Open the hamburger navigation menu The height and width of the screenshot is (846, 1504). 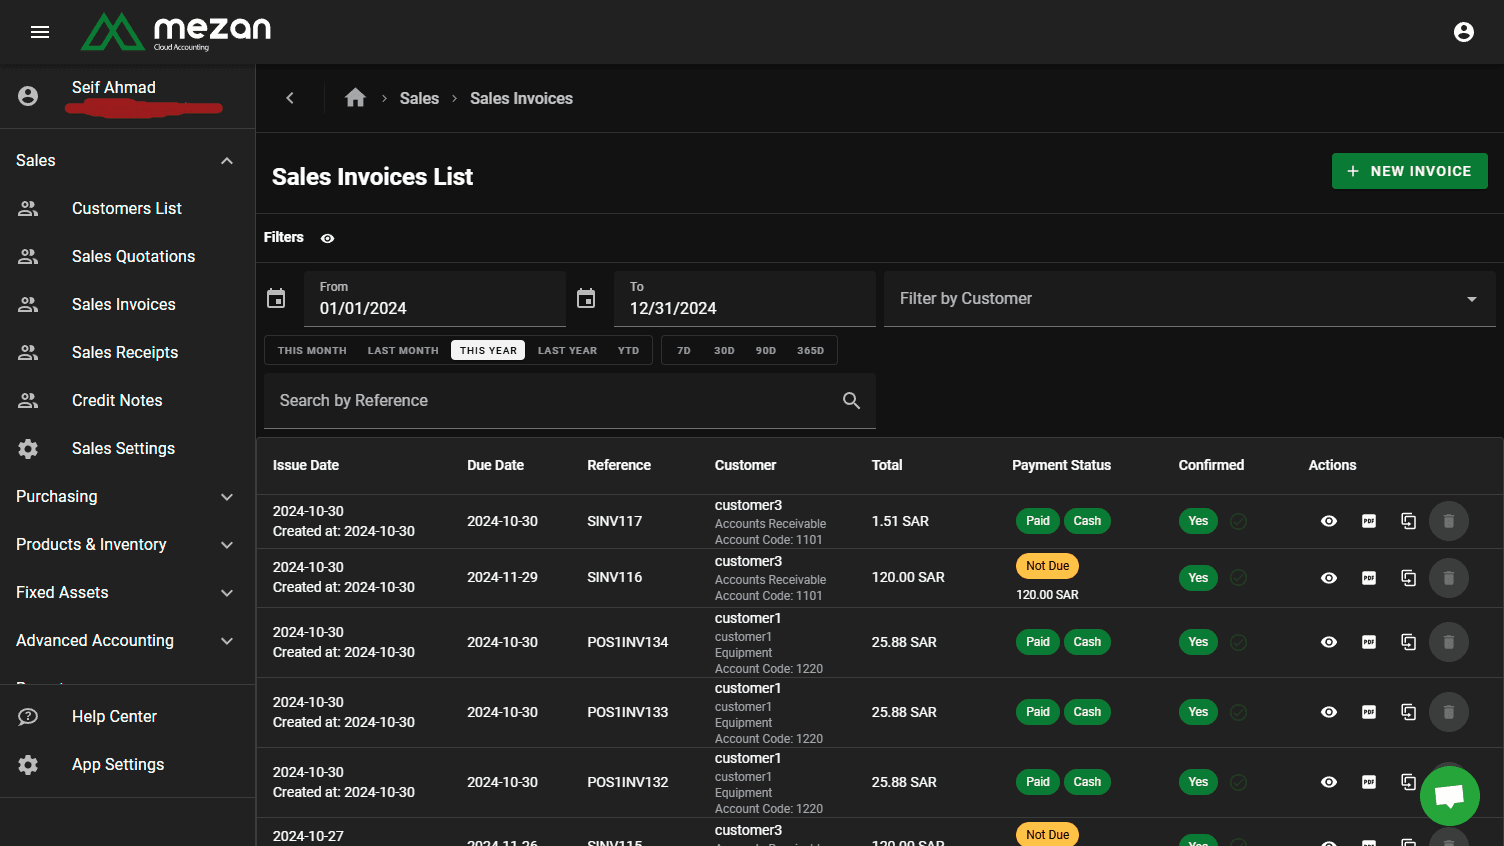point(40,32)
